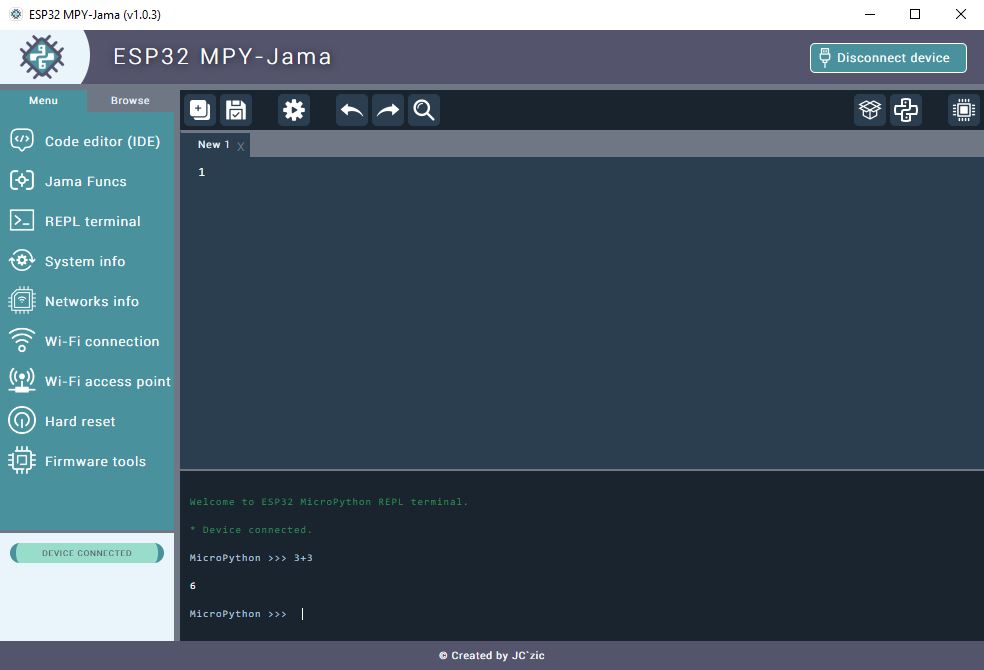Click the magnifier search icon
The image size is (984, 670).
pyautogui.click(x=424, y=110)
